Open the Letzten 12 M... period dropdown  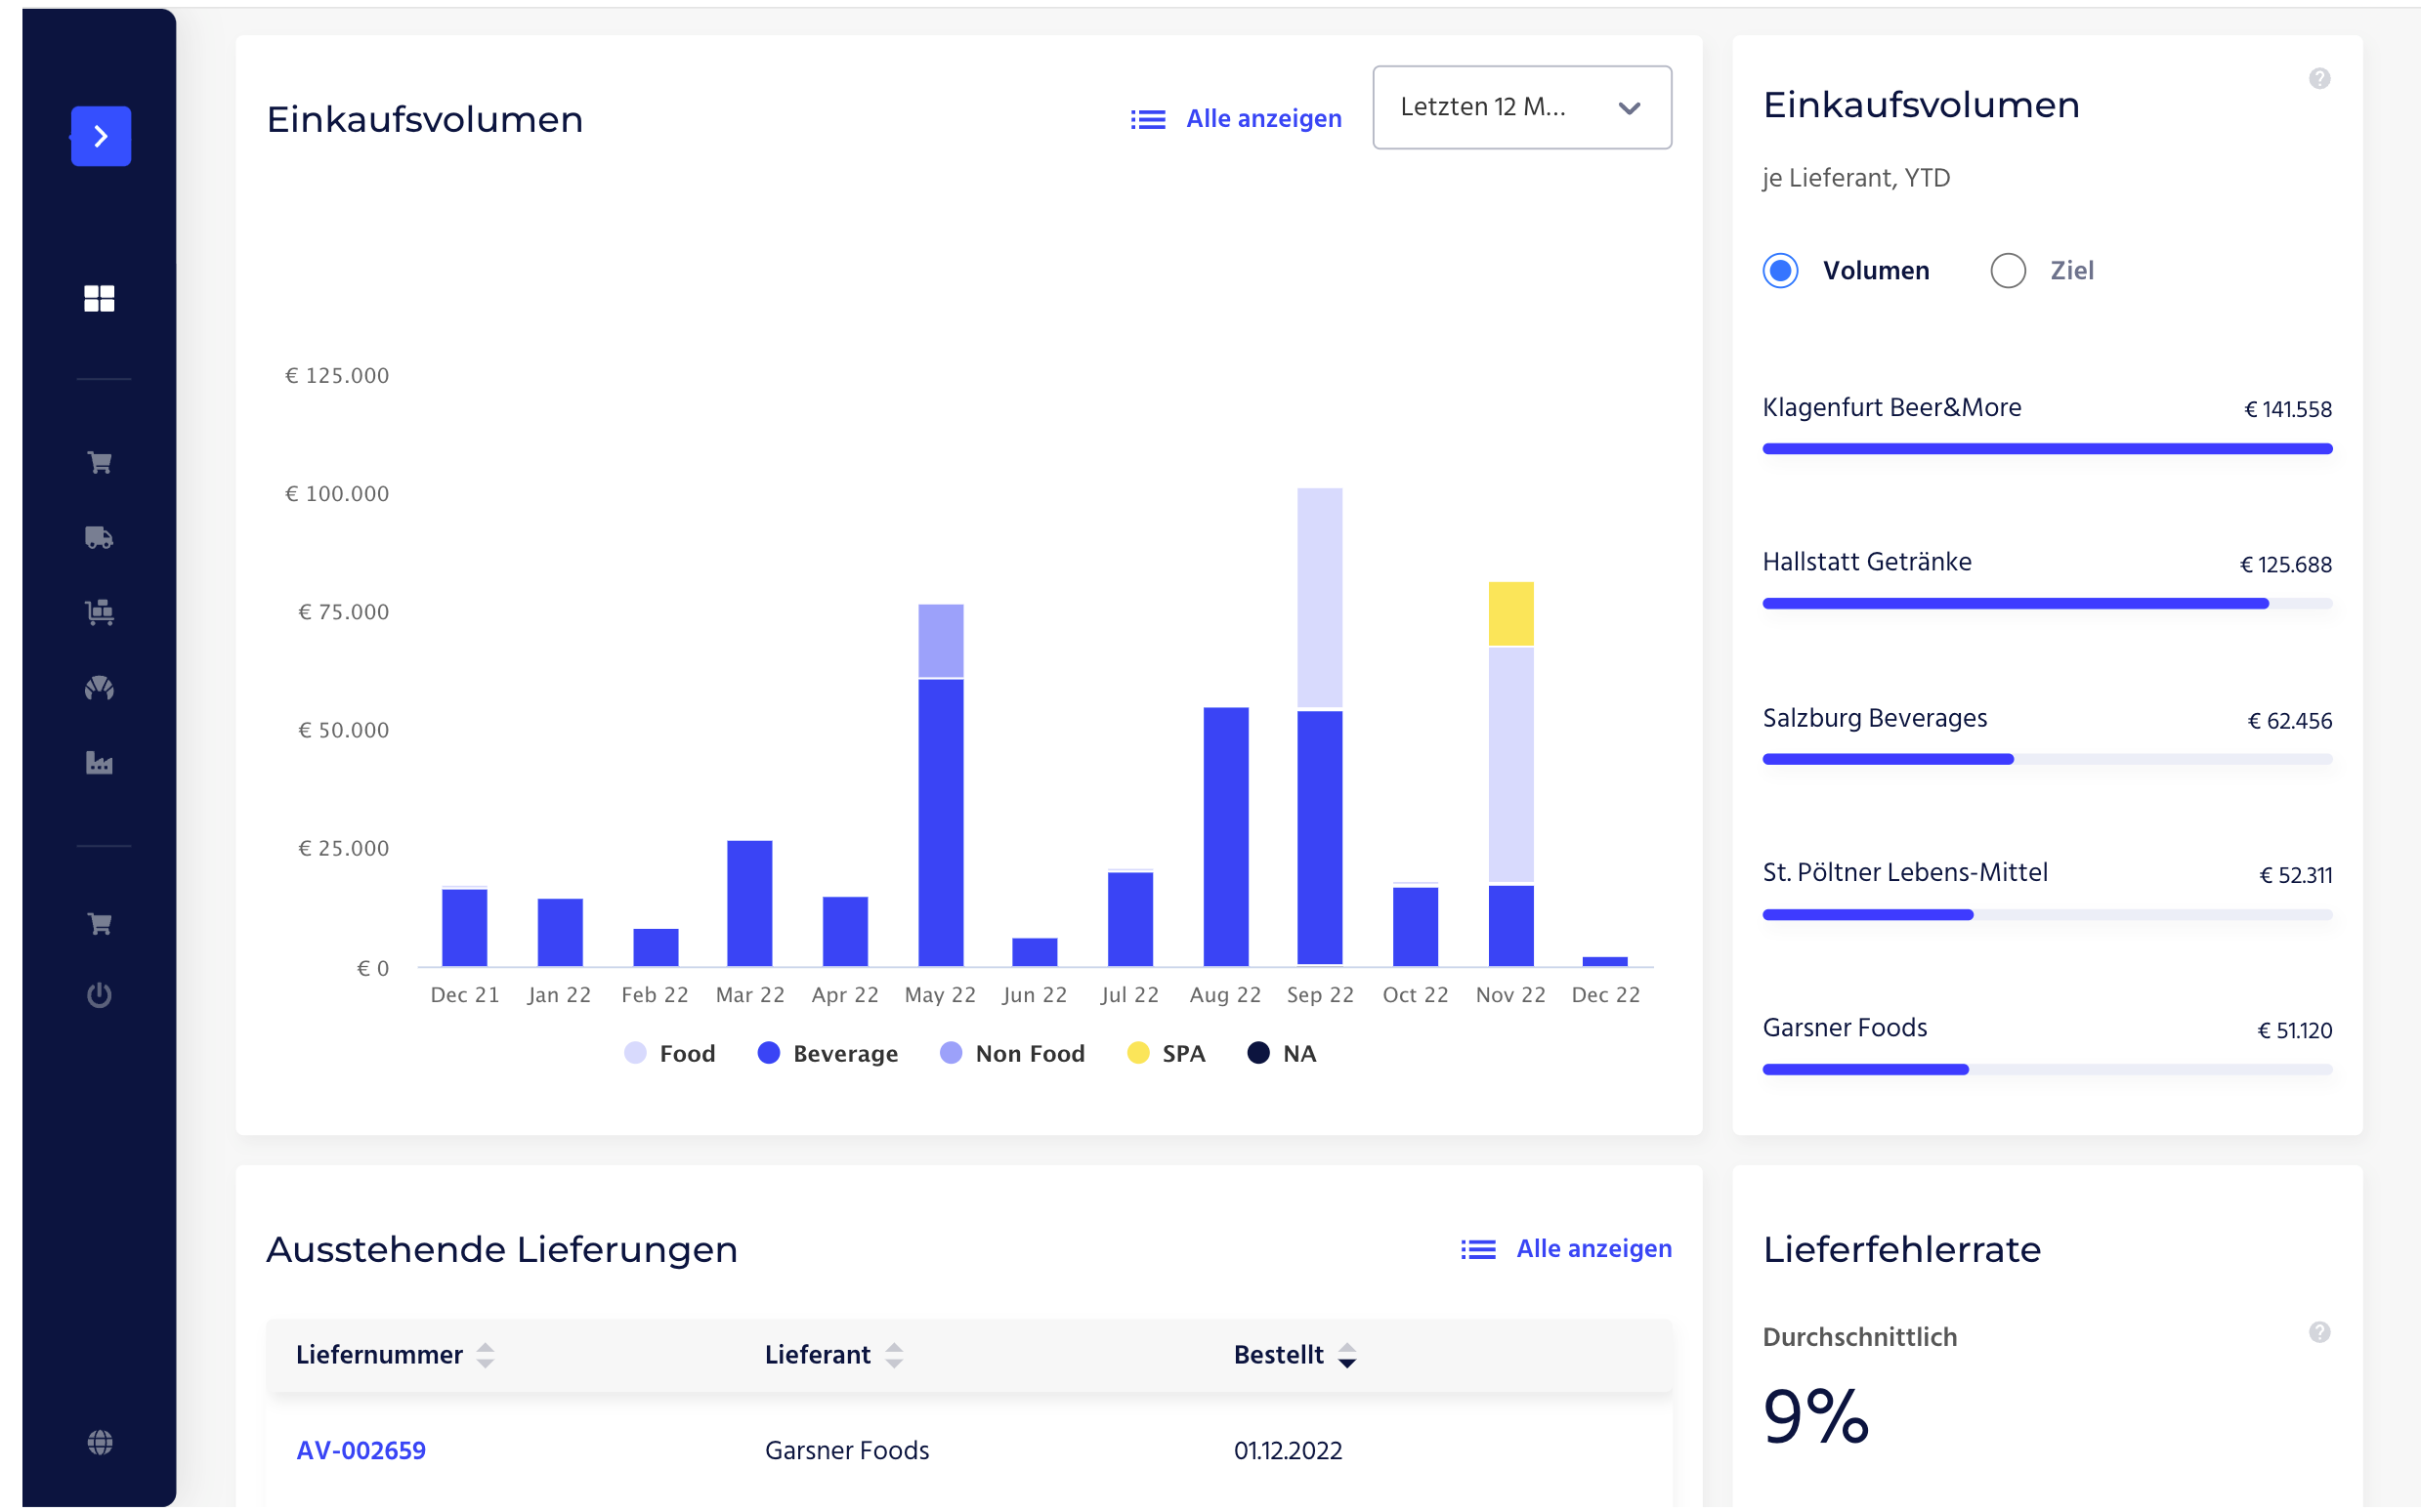coord(1521,108)
